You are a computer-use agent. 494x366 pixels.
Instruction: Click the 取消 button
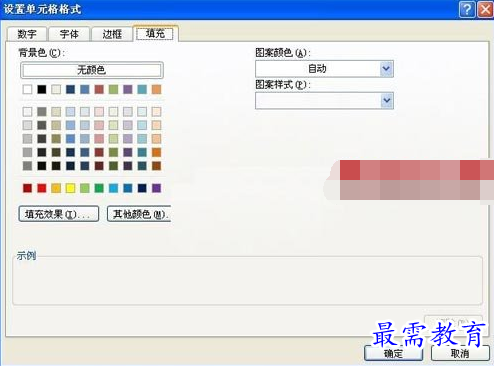[460, 353]
